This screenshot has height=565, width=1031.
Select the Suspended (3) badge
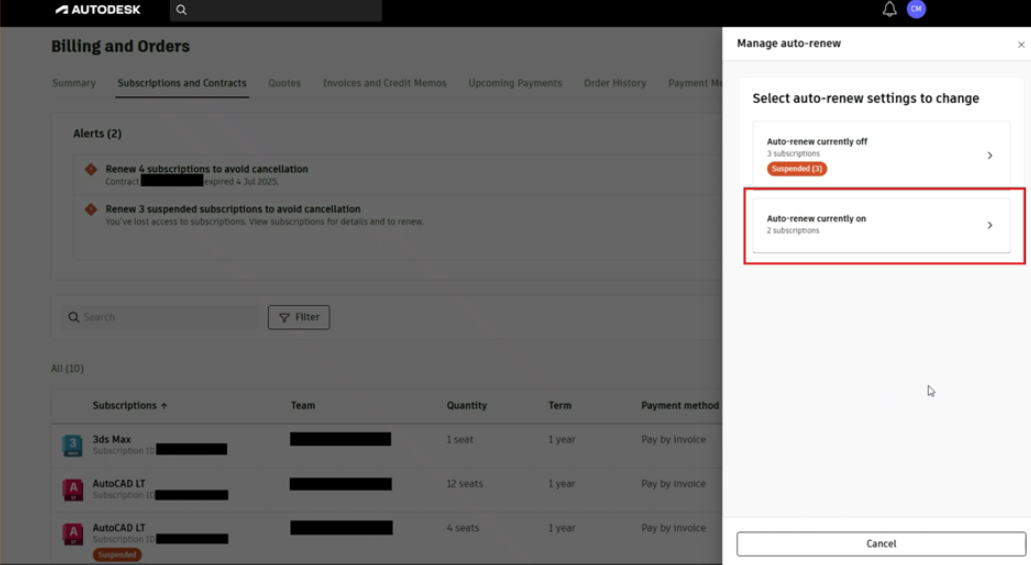tap(797, 169)
